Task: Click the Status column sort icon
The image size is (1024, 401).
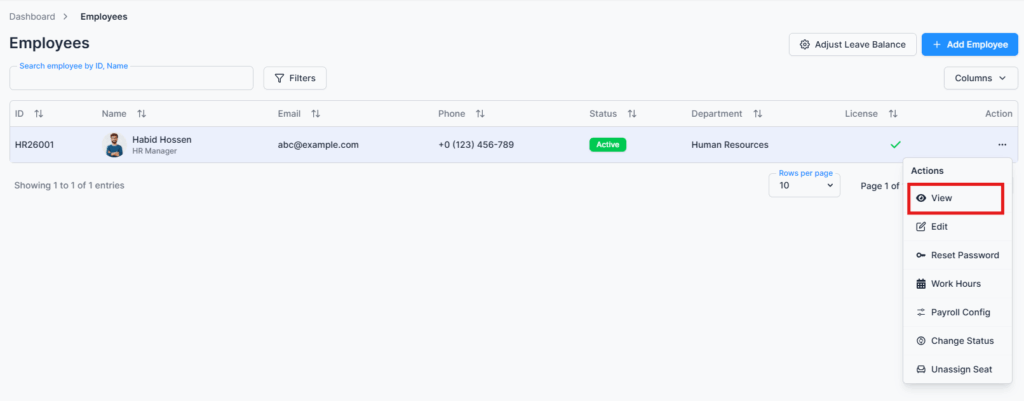Action: (x=631, y=114)
